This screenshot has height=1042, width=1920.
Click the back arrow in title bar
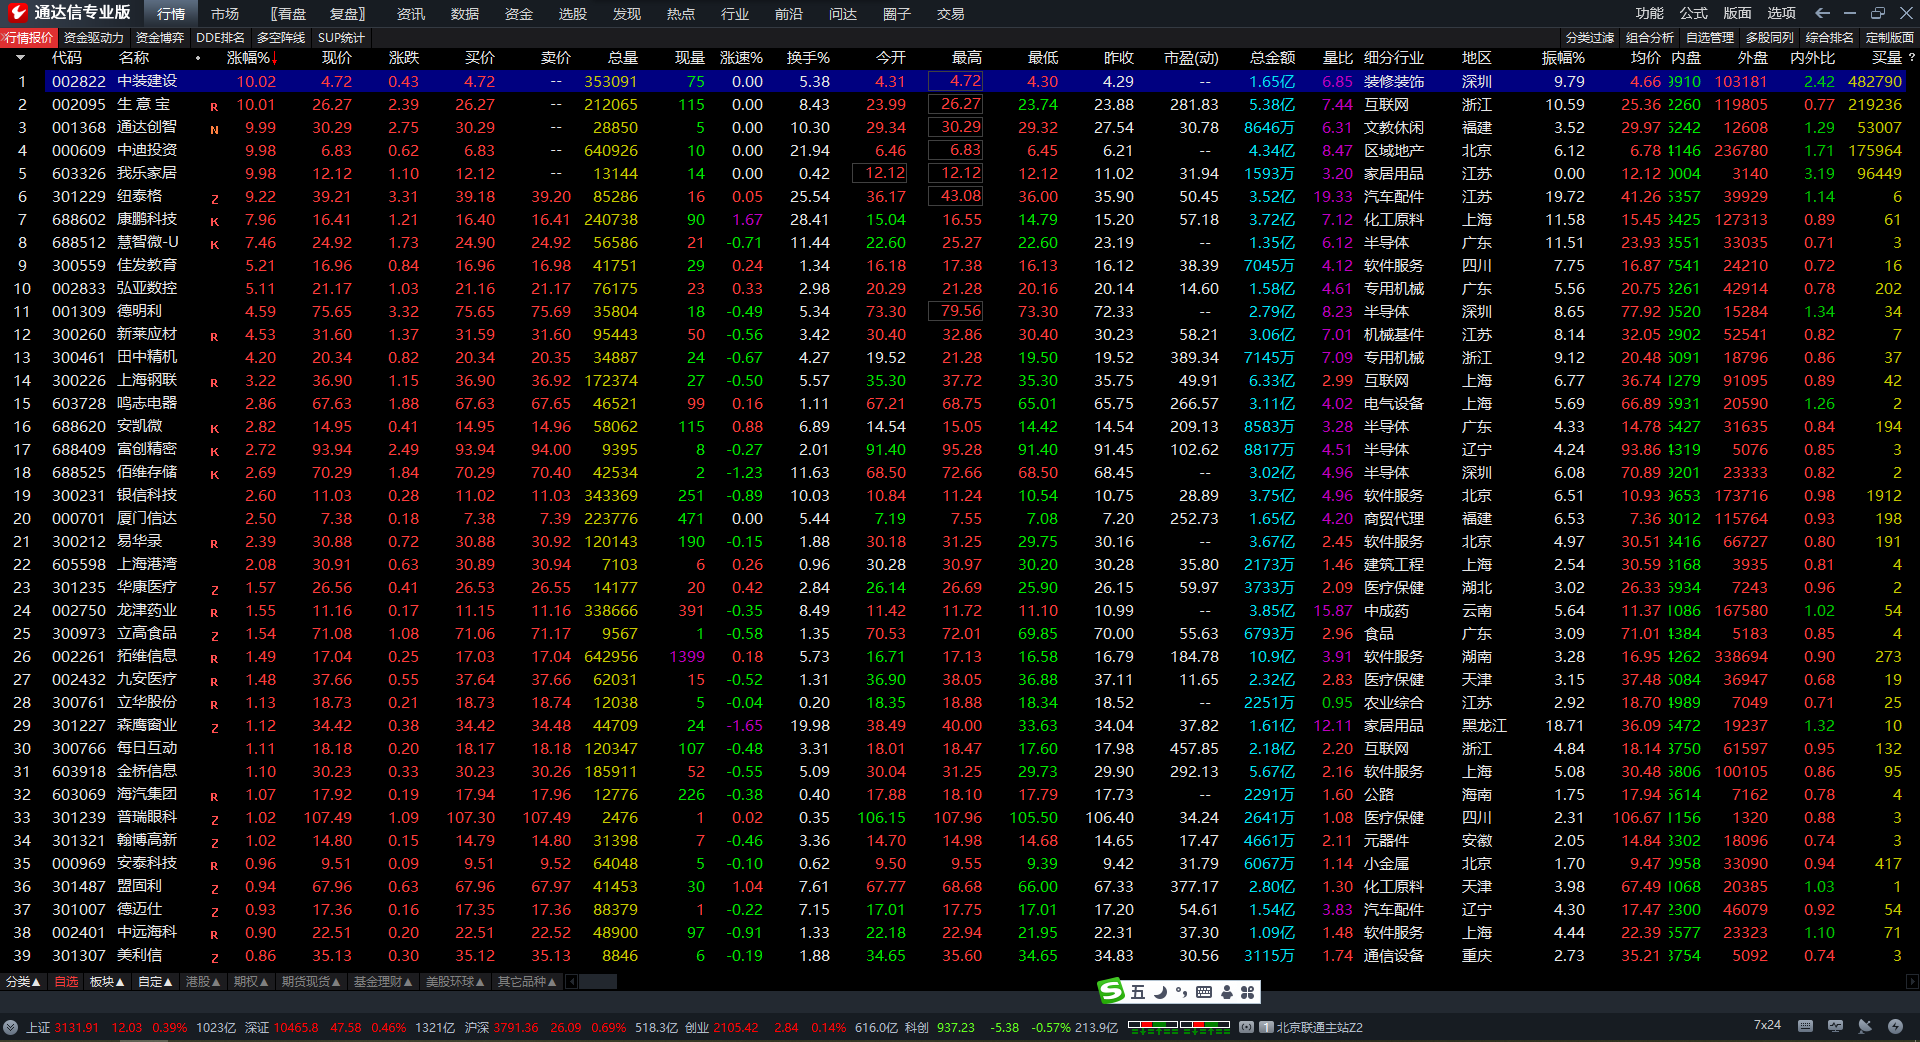[1822, 13]
